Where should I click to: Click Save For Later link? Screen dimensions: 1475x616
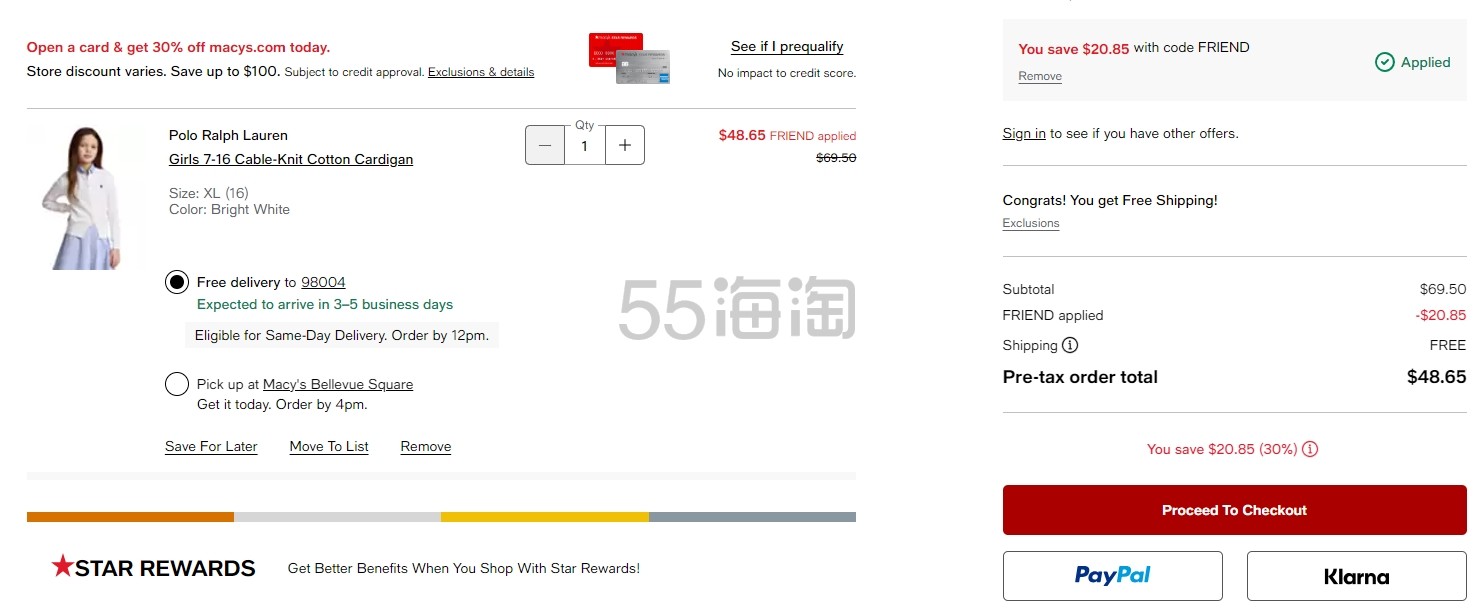(211, 447)
